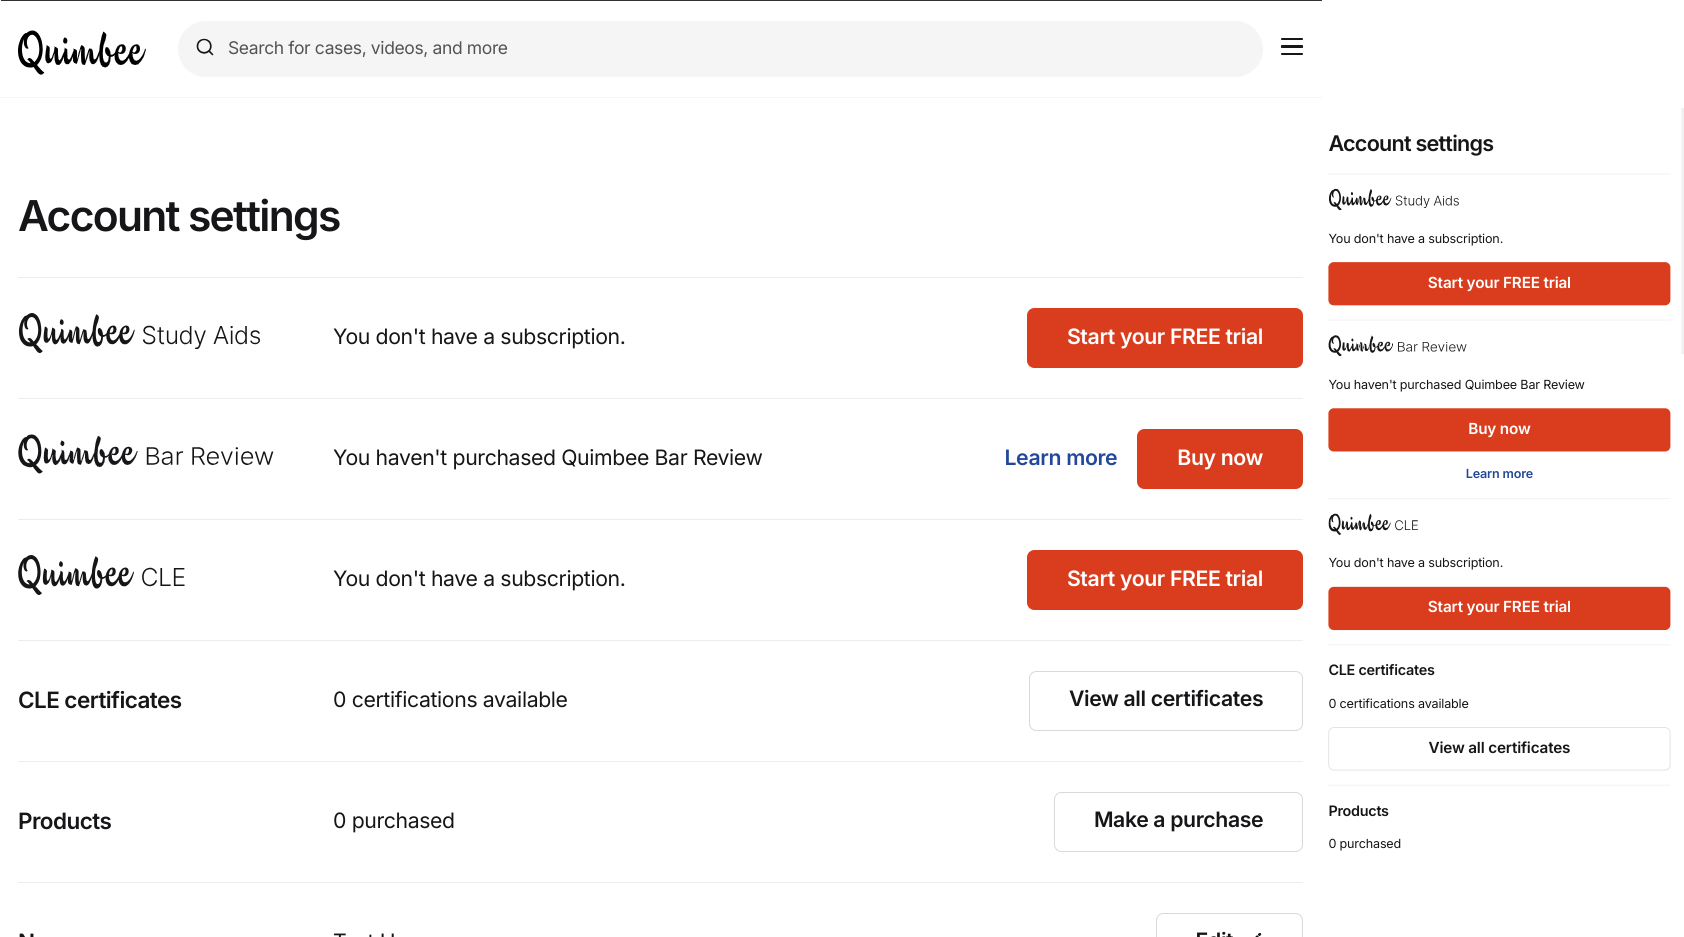Click the Make a purchase button

point(1177,821)
